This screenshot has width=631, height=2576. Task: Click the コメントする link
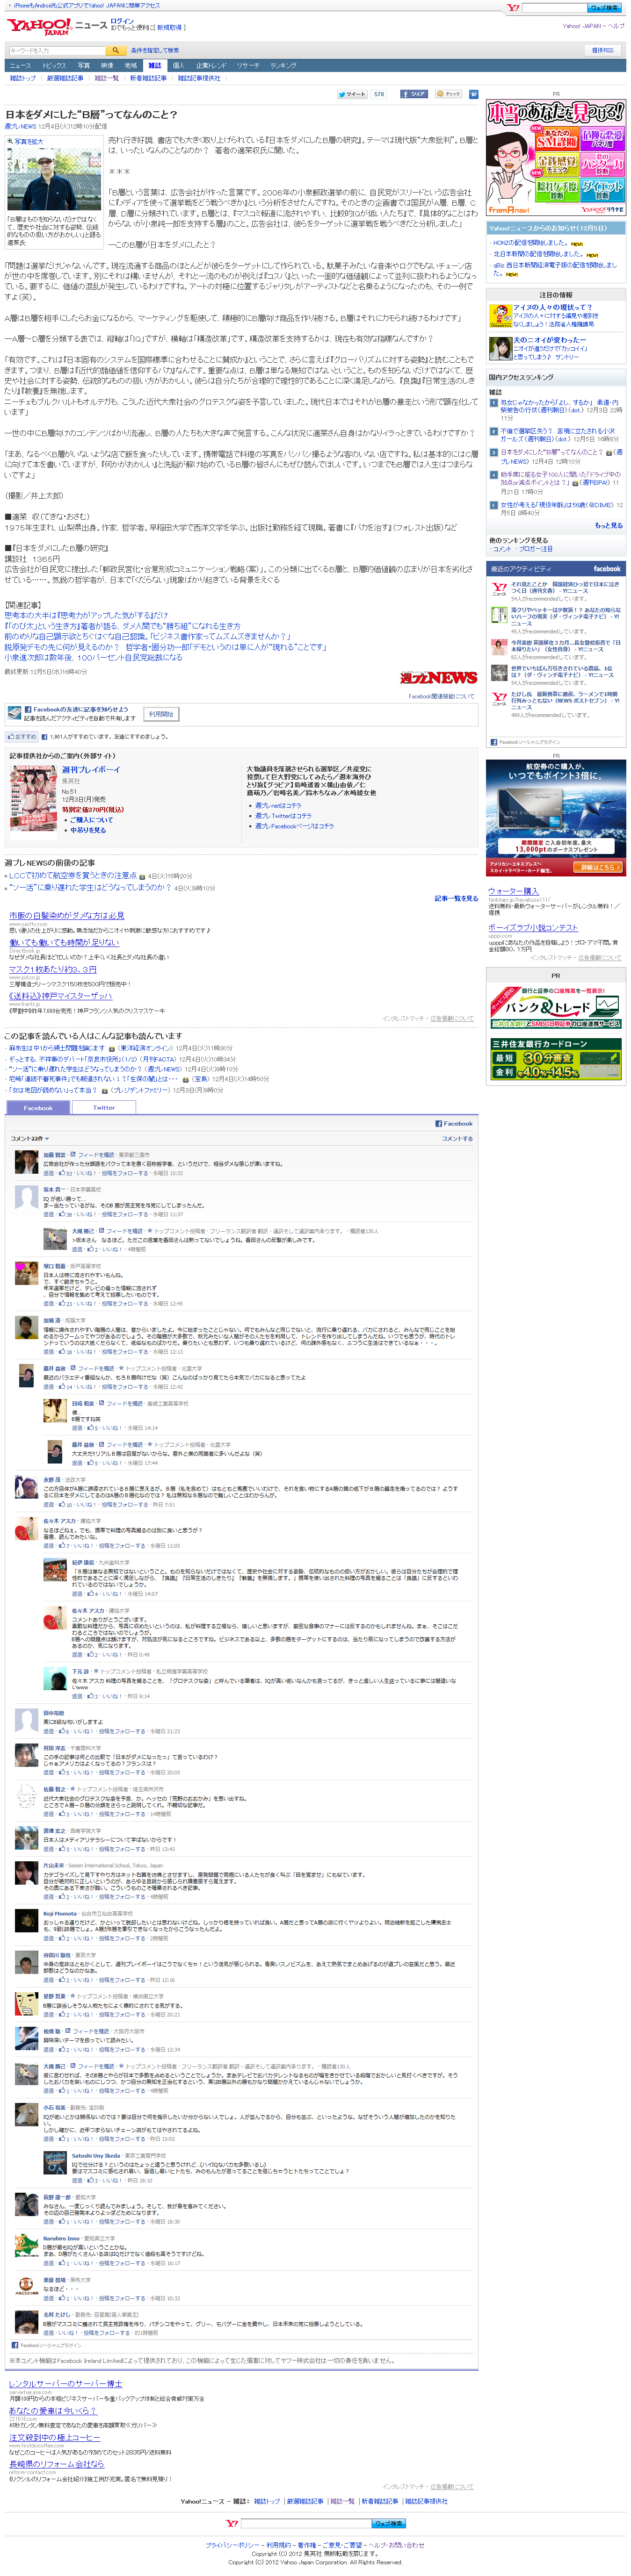[457, 1138]
